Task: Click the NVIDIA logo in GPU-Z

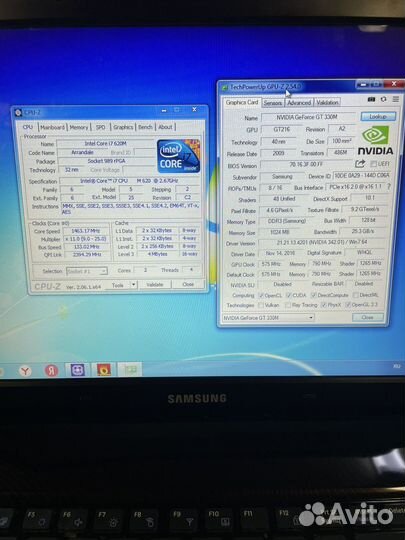Action: (x=375, y=140)
